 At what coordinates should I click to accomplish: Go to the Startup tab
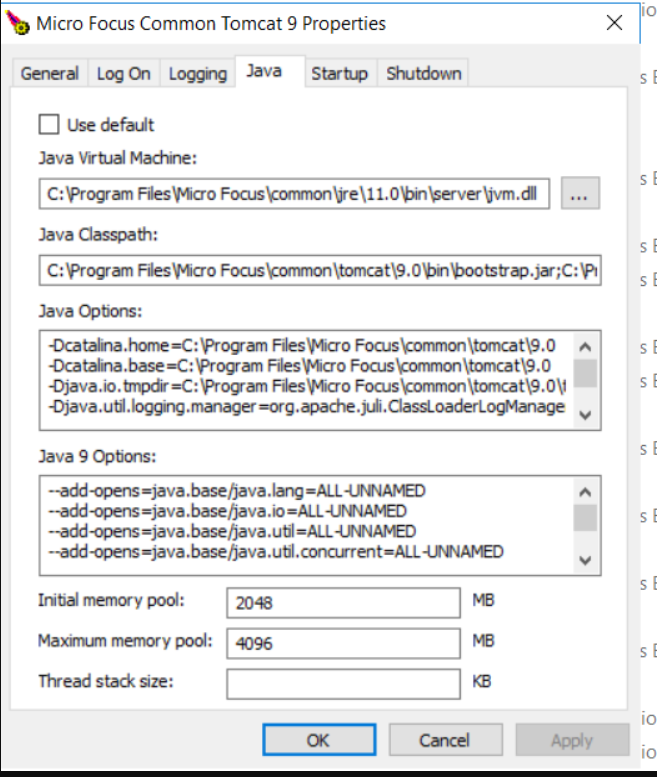(x=339, y=74)
